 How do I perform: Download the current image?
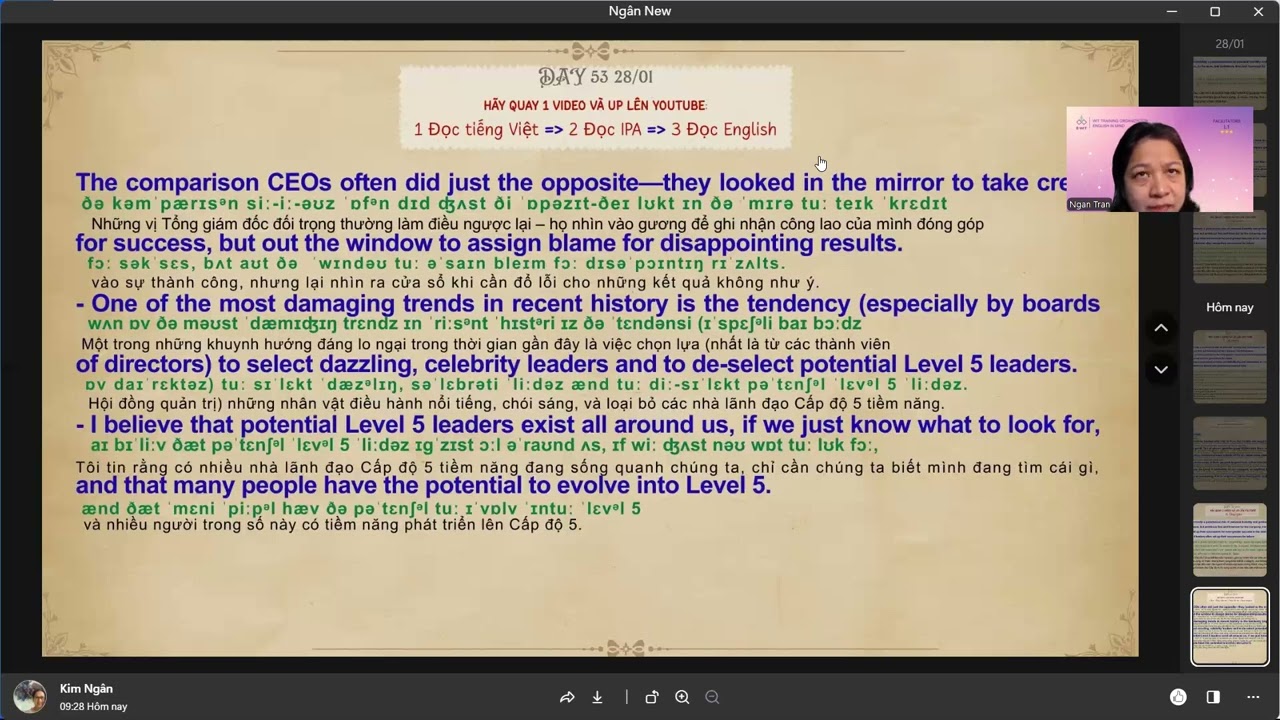tap(597, 697)
